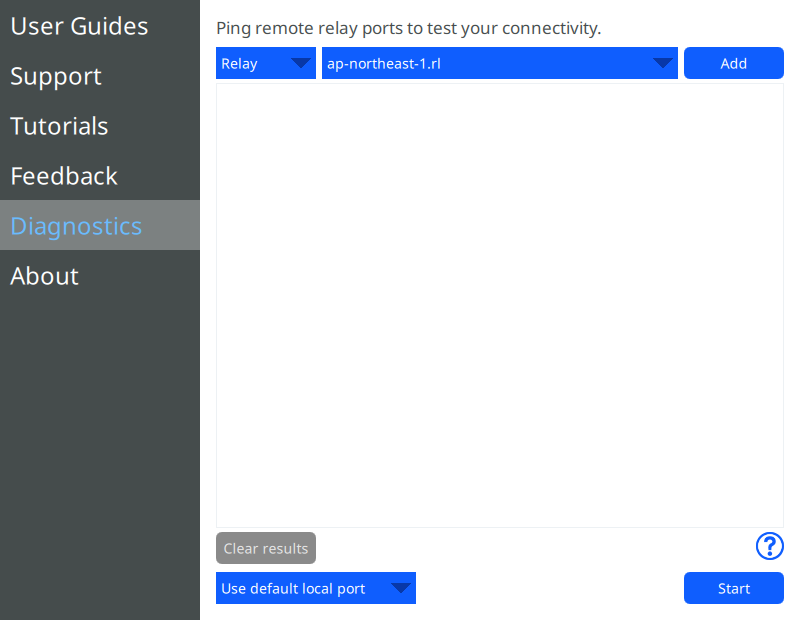Image resolution: width=800 pixels, height=620 pixels.
Task: Clear the ping test results
Action: pyautogui.click(x=265, y=547)
